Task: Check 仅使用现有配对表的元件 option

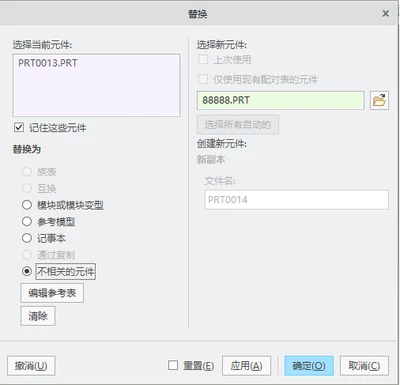Action: [x=203, y=79]
